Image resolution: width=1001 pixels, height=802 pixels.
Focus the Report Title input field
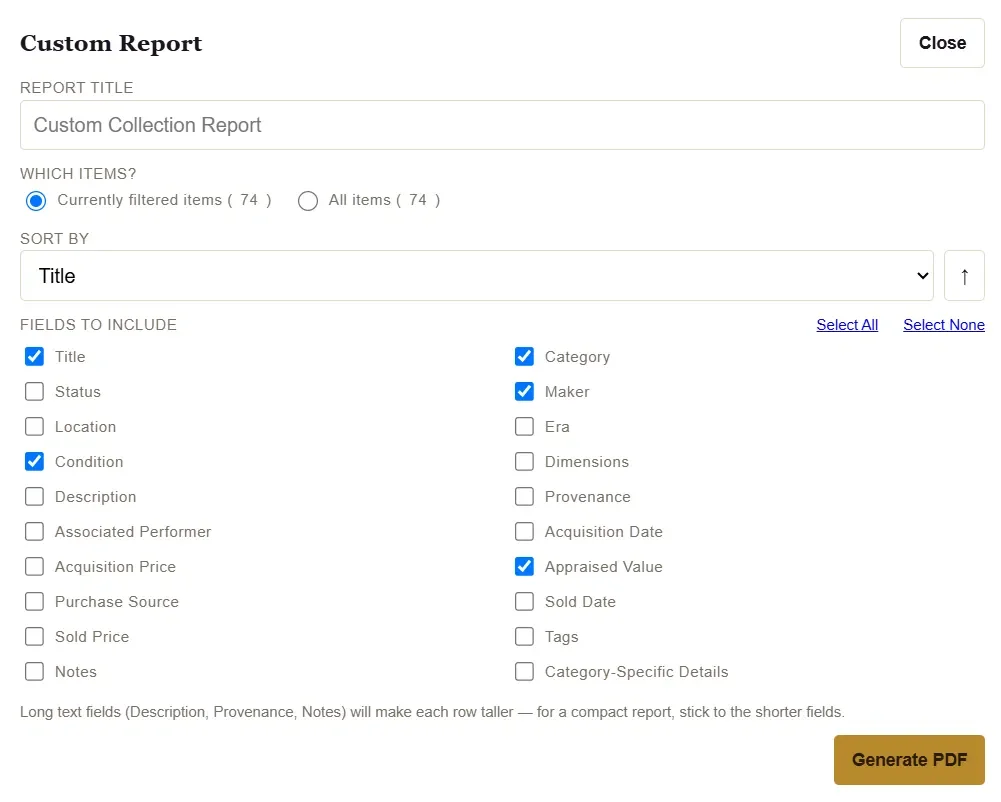pos(502,125)
